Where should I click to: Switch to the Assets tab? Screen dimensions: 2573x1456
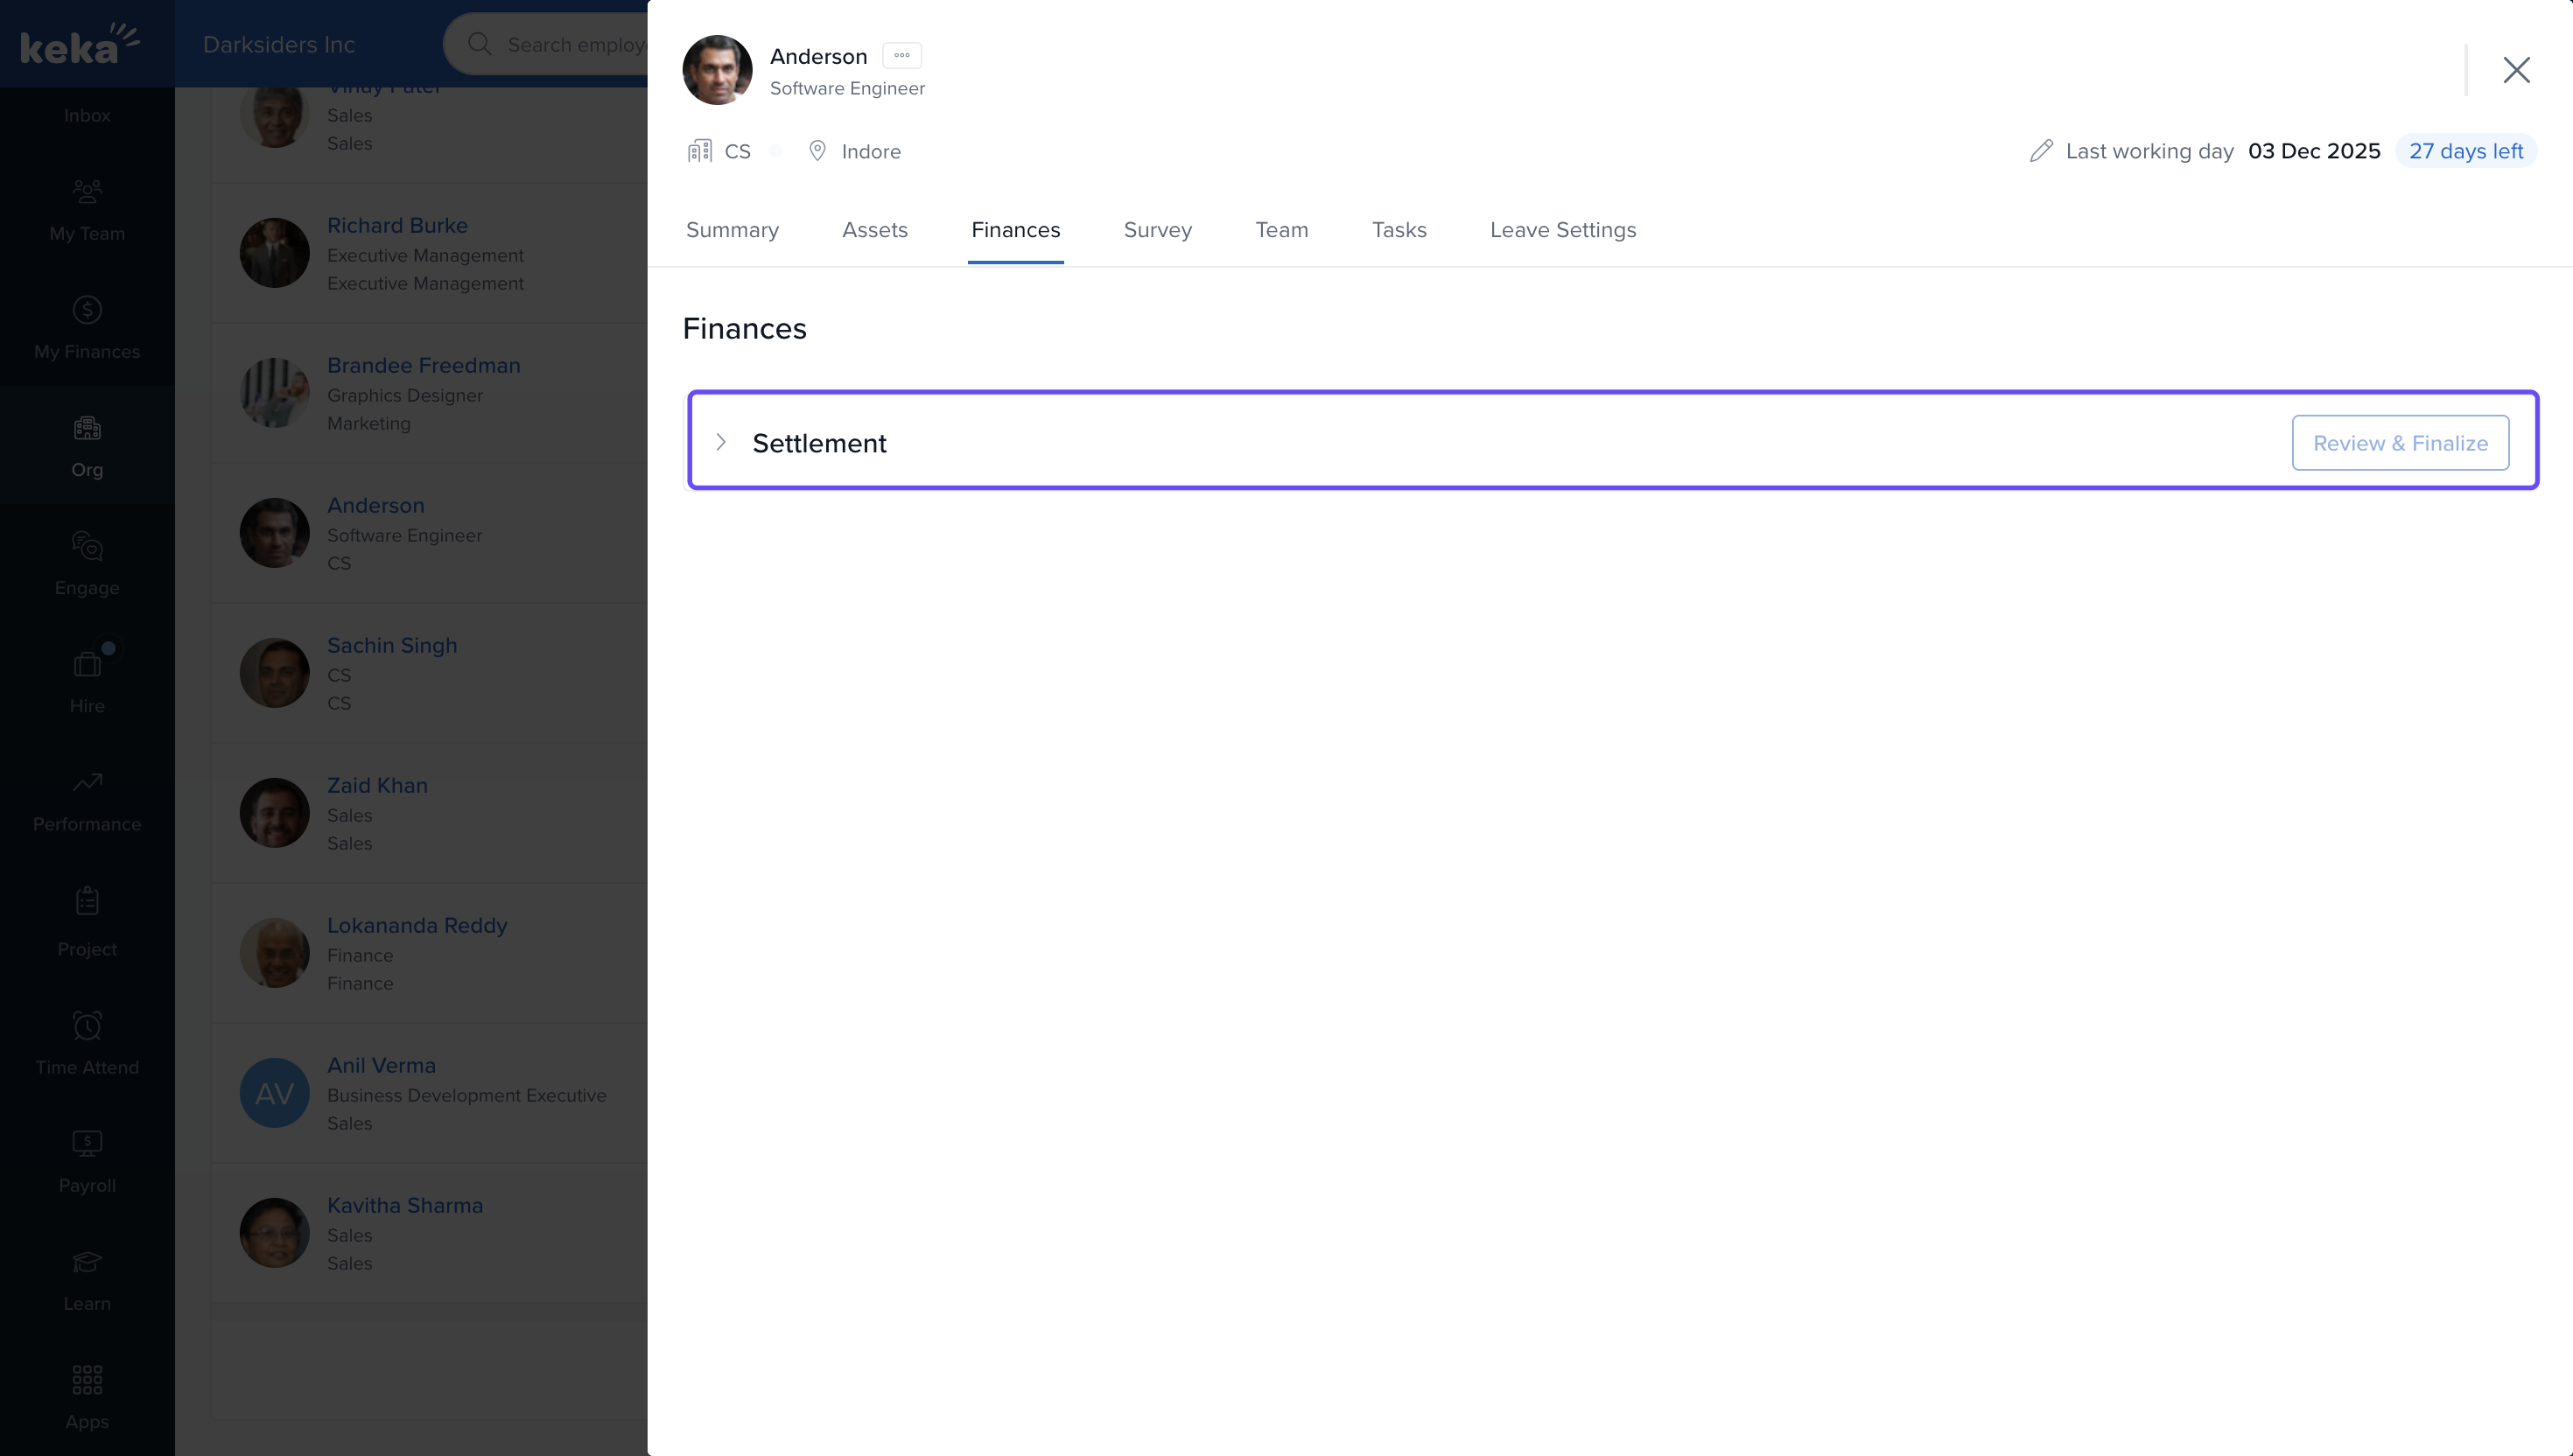[x=874, y=230]
